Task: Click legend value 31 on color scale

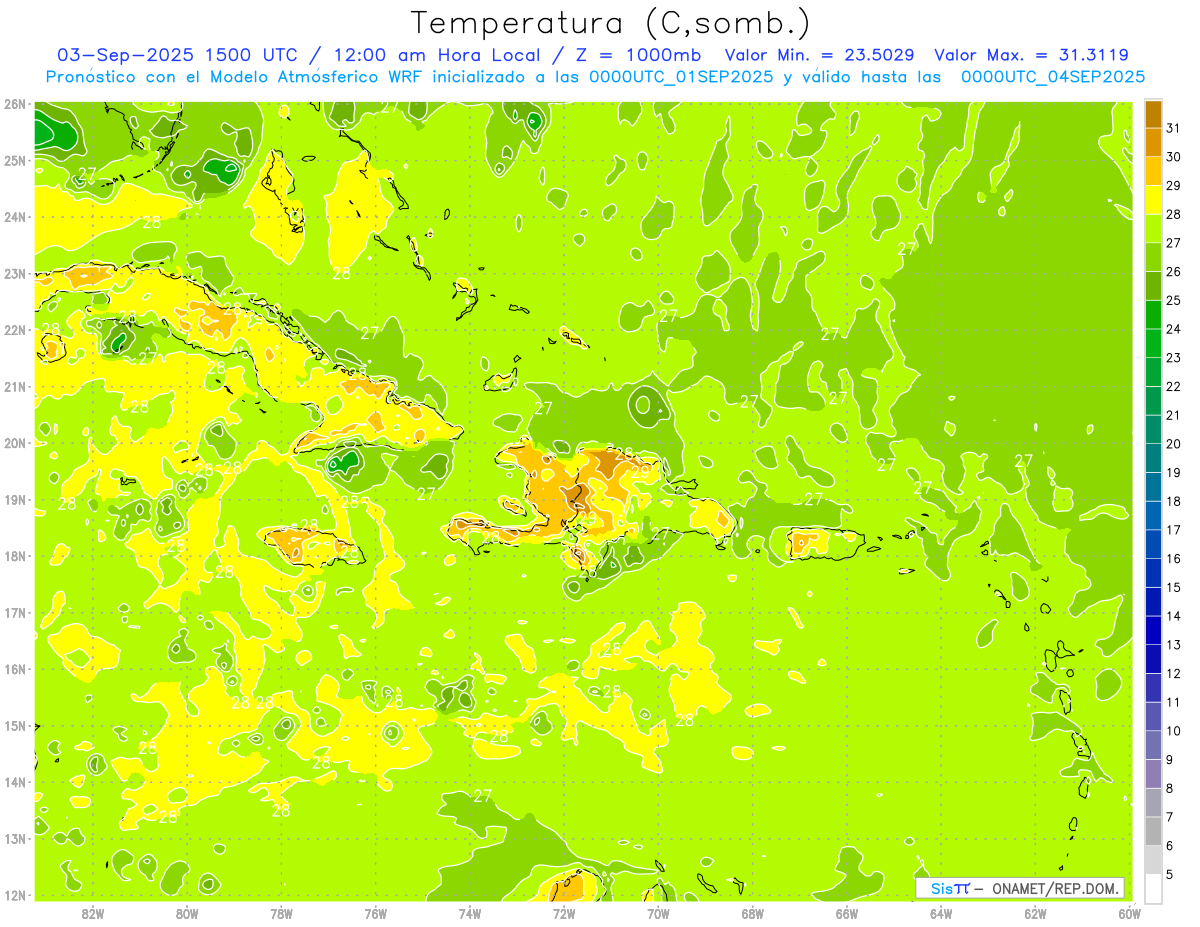Action: click(1174, 128)
